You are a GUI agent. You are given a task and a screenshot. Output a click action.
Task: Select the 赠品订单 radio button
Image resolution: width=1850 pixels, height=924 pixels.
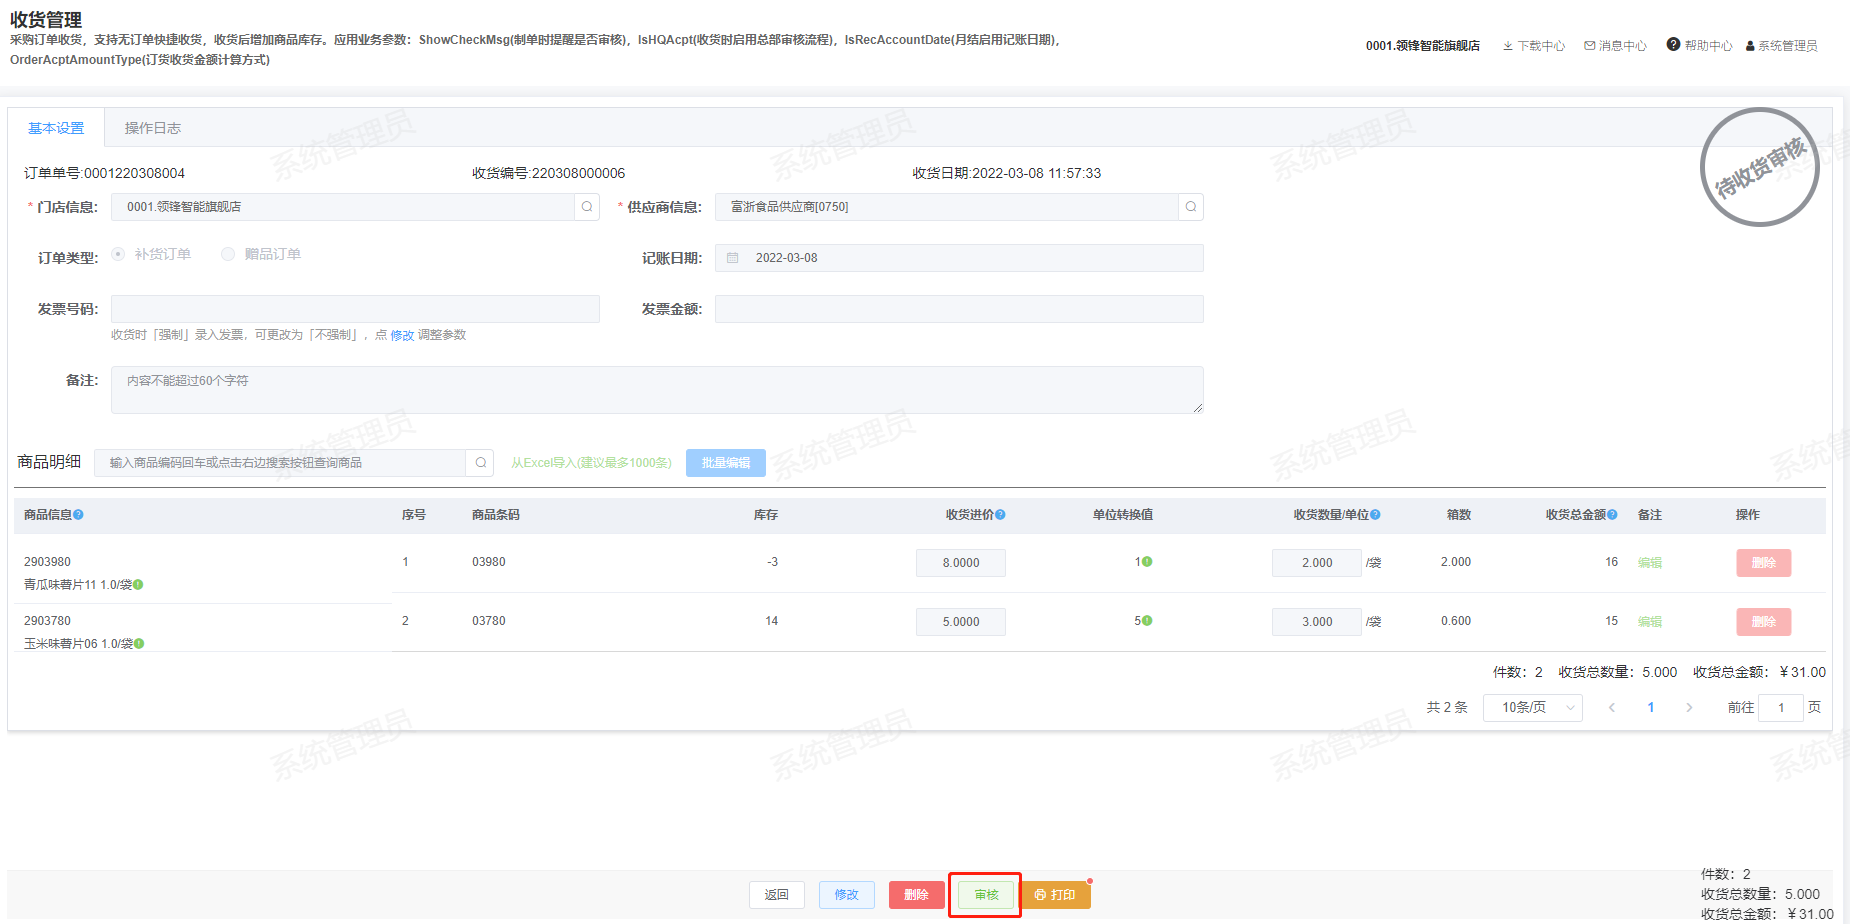pyautogui.click(x=228, y=254)
